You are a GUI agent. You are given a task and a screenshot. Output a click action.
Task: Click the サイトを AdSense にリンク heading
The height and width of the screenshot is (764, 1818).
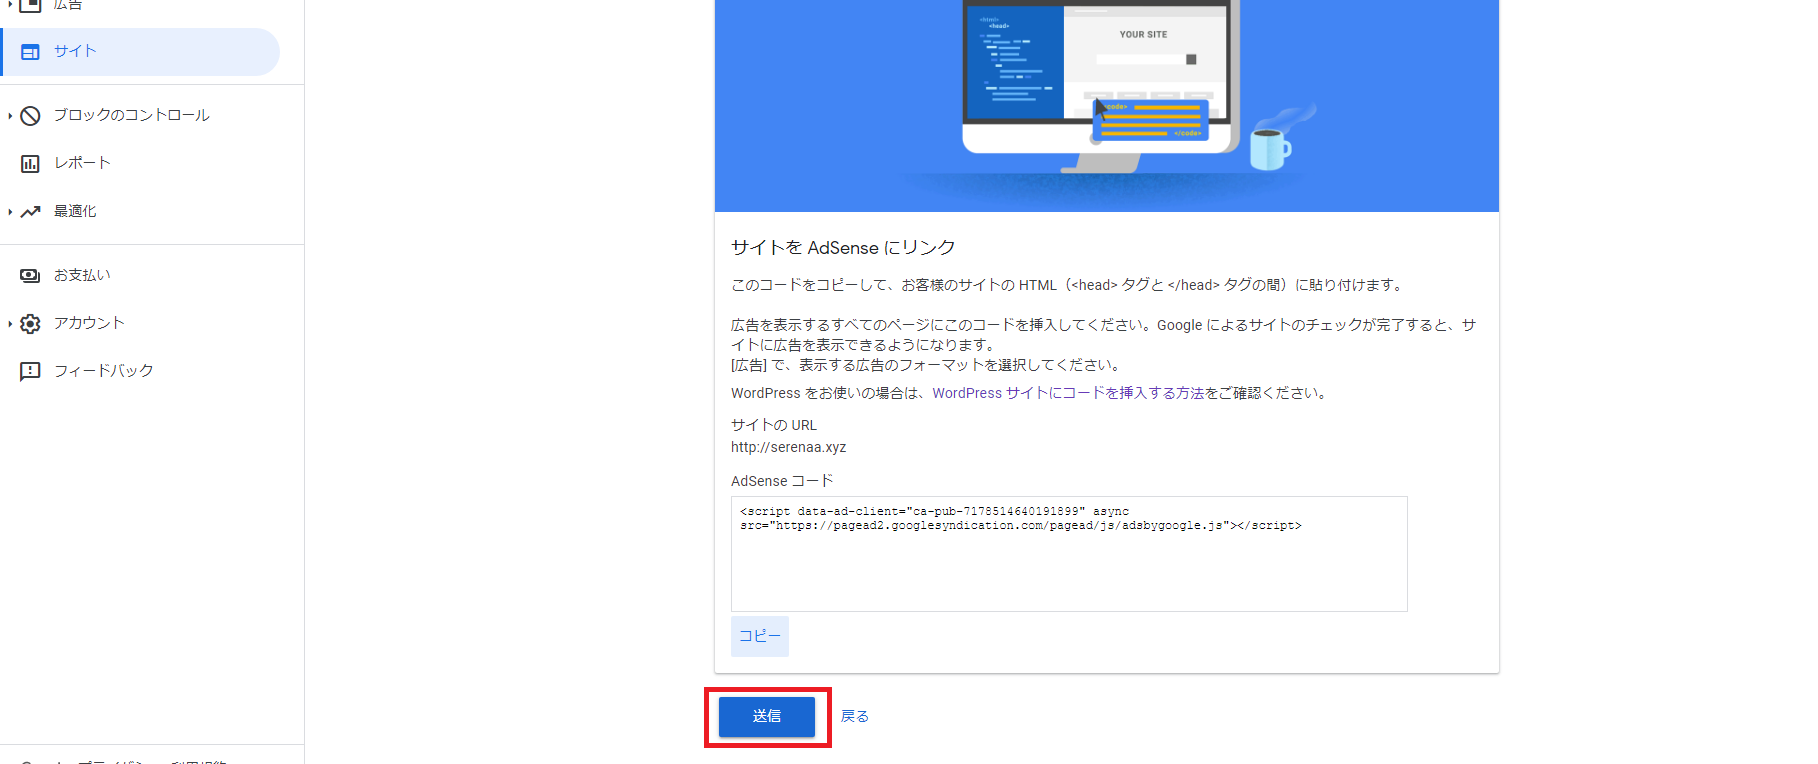pos(843,247)
